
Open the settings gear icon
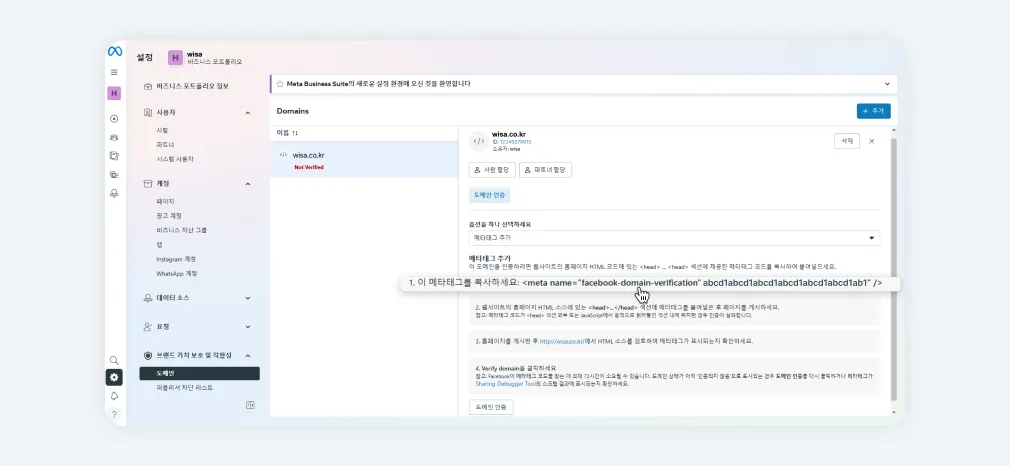(114, 378)
